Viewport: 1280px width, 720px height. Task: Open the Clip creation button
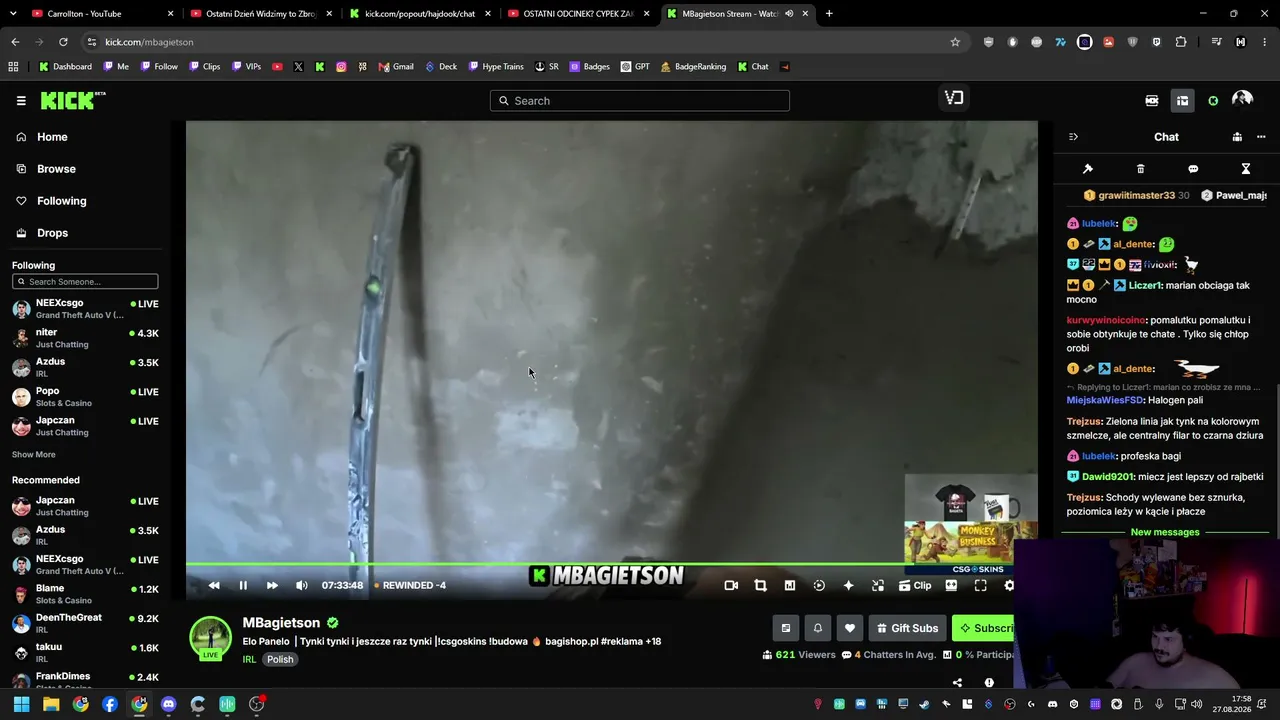[915, 586]
